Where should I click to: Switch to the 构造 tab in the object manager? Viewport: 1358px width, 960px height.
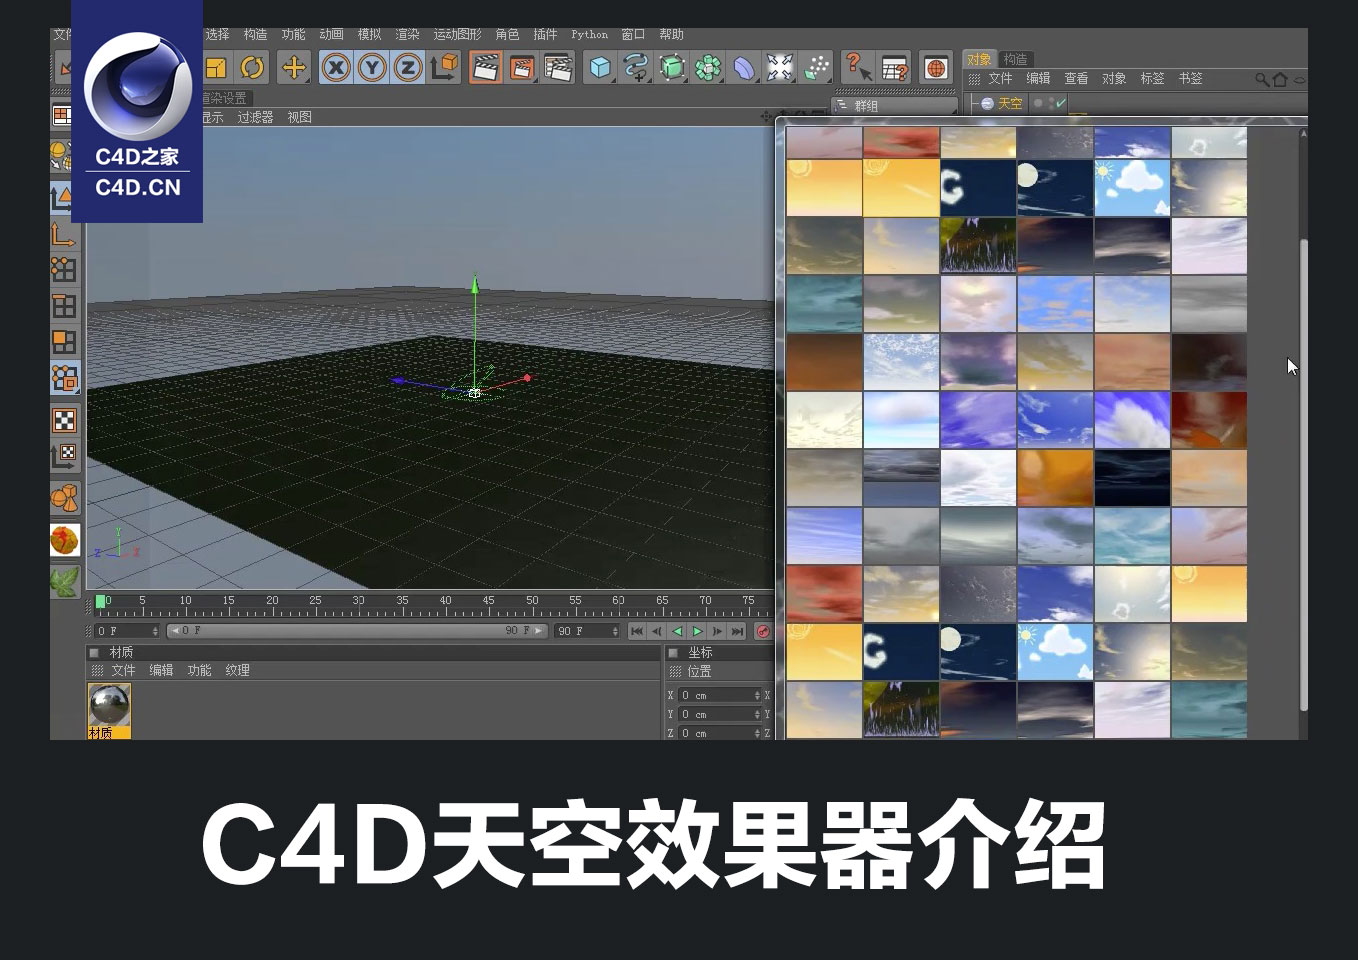point(1014,58)
